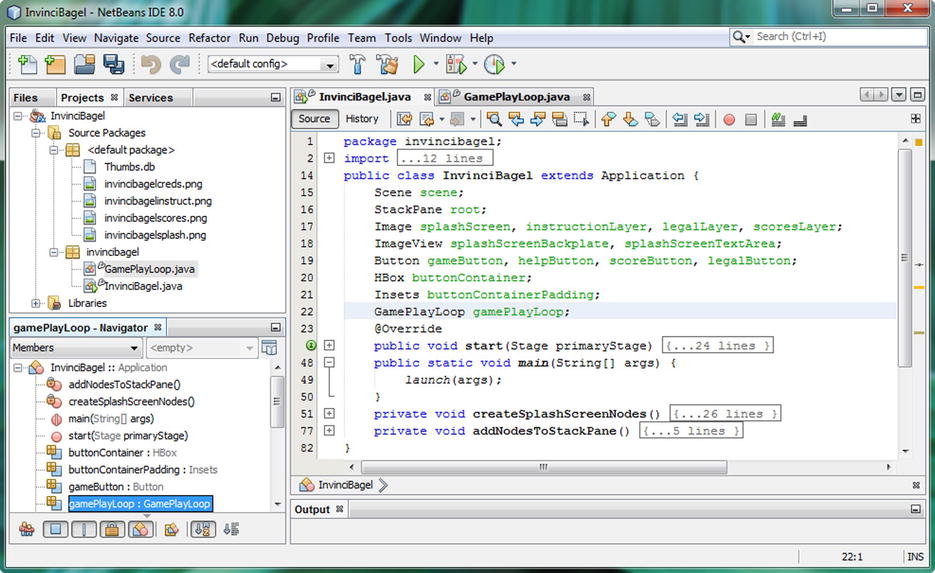
Task: Collapse the Source Packages tree node
Action: click(36, 133)
